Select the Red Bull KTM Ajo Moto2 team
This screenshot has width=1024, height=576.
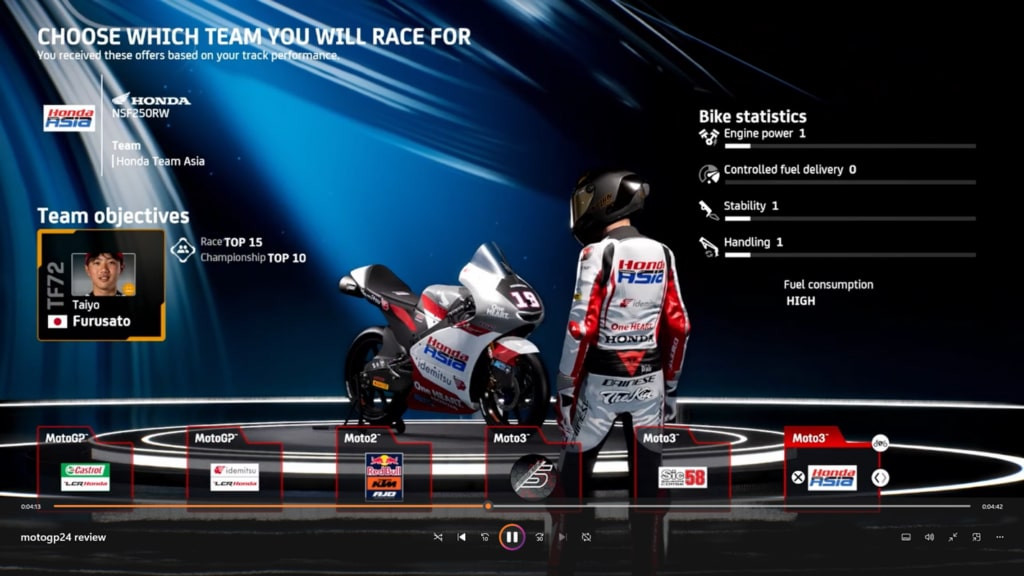[384, 476]
